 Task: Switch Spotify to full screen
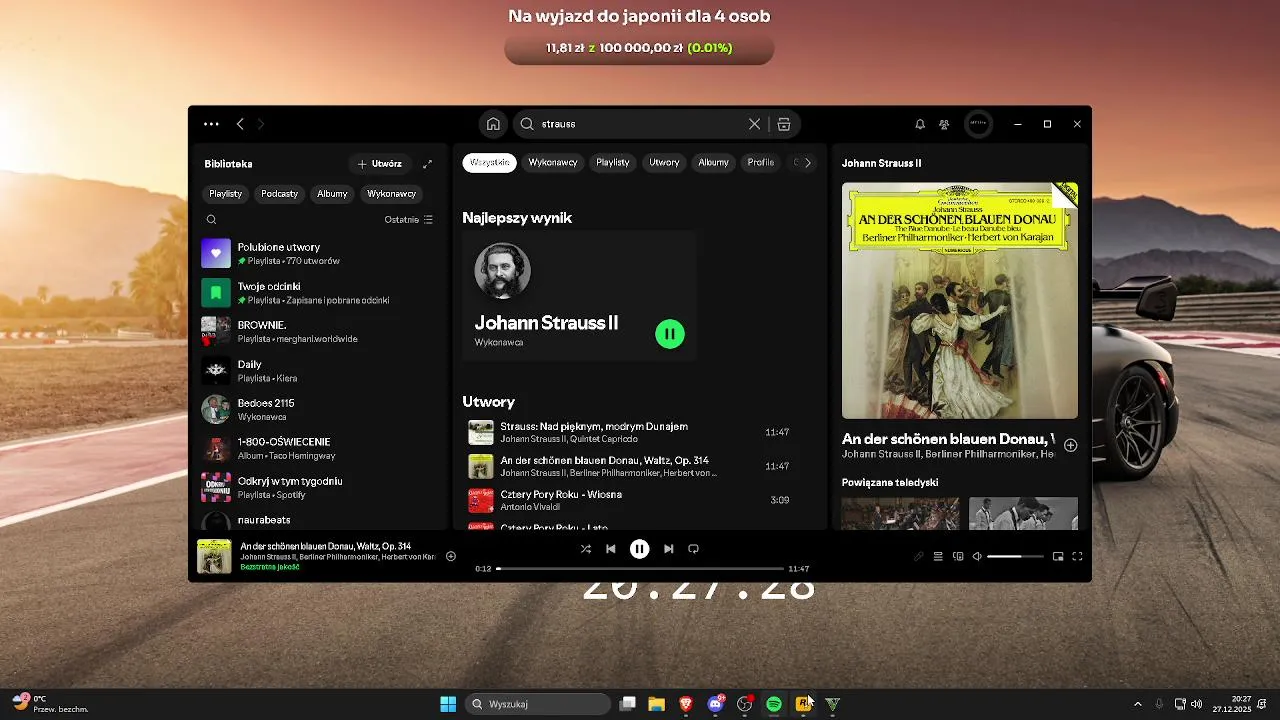tap(1078, 557)
